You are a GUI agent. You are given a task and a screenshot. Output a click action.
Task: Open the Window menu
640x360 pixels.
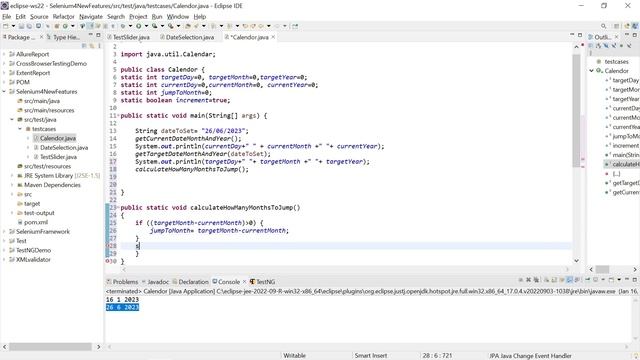point(178,16)
